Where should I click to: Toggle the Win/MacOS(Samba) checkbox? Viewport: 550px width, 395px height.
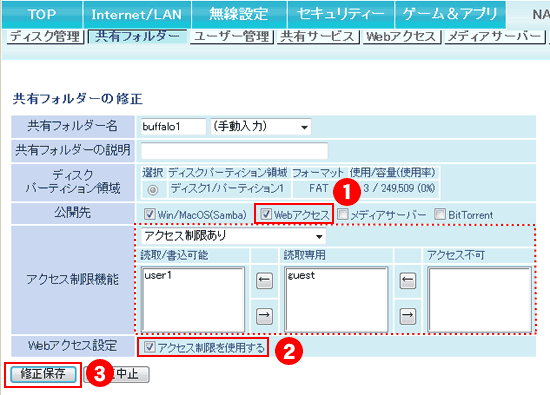click(x=150, y=214)
